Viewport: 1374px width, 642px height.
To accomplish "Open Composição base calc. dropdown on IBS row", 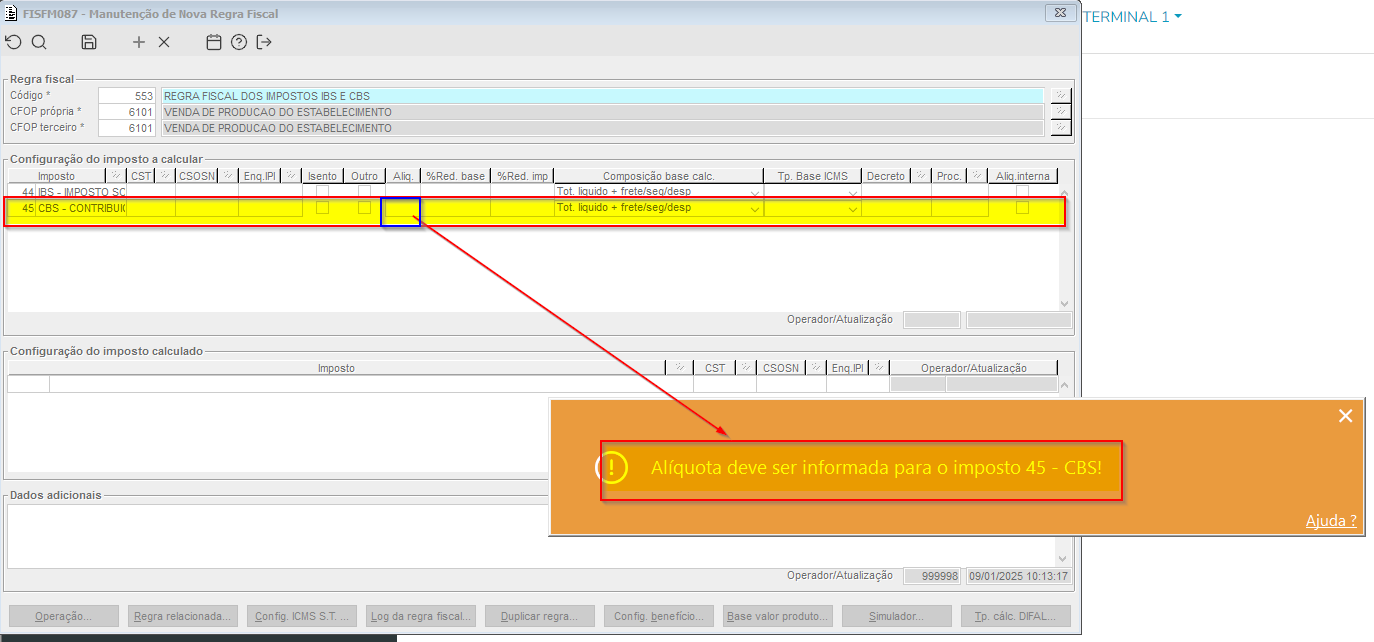I will [x=755, y=192].
